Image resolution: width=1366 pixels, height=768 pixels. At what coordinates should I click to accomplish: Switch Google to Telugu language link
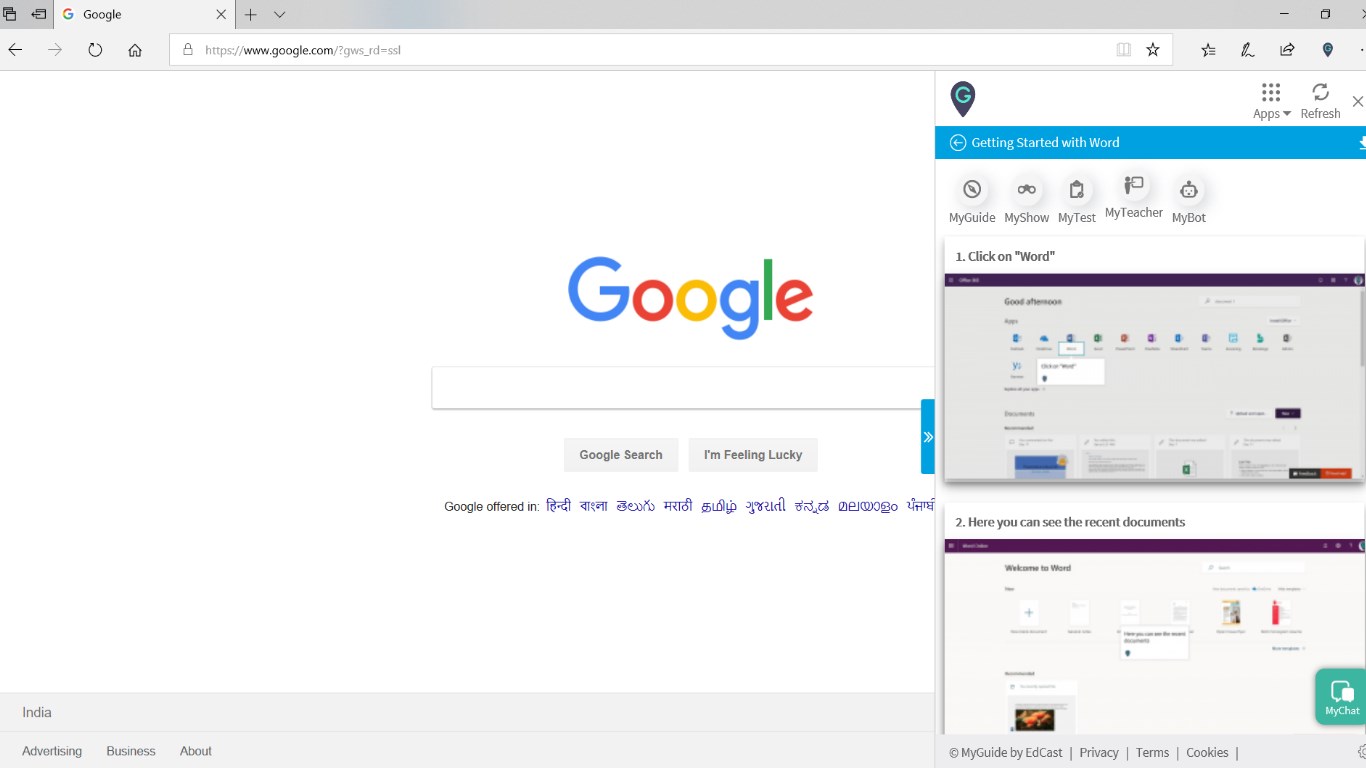[635, 506]
